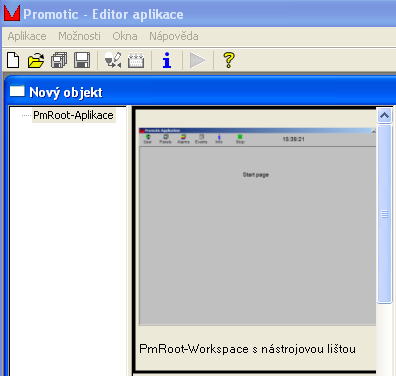
Task: Click the vertical scrollbar thumb
Action: coord(384,214)
